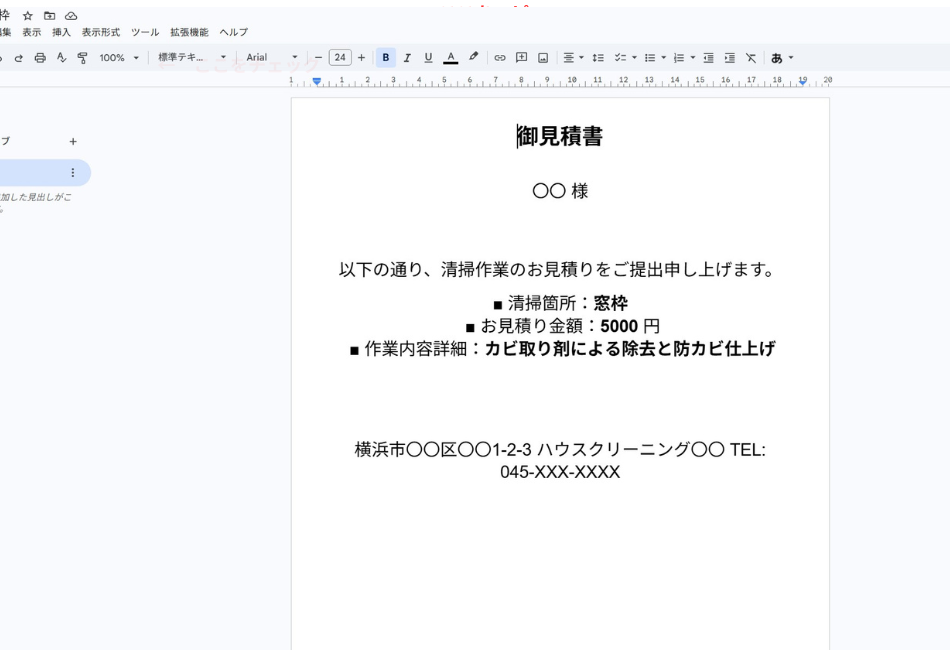Select the print icon in the toolbar
950x650 pixels.
(39, 57)
